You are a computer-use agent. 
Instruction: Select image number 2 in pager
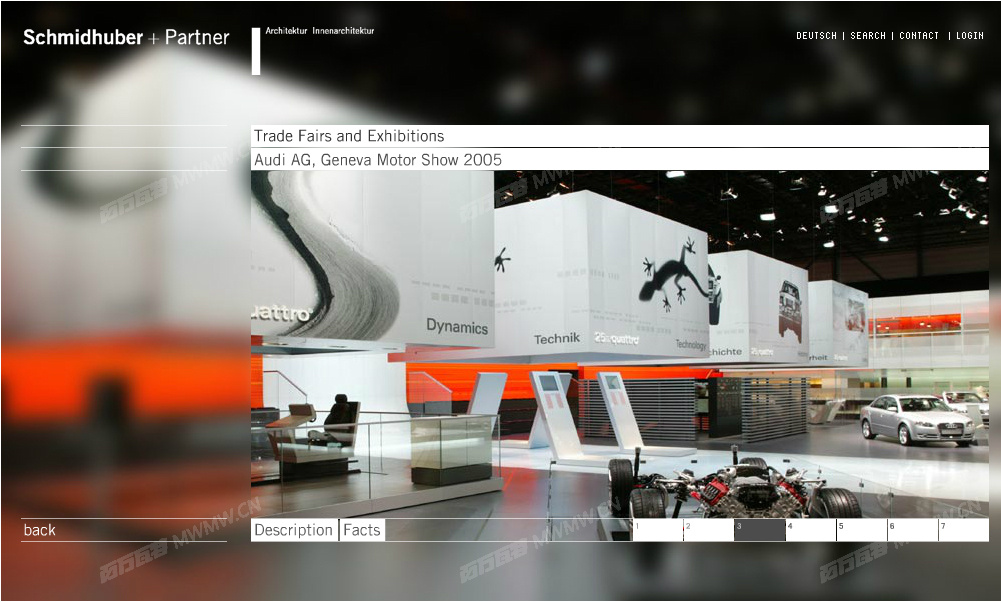click(709, 530)
